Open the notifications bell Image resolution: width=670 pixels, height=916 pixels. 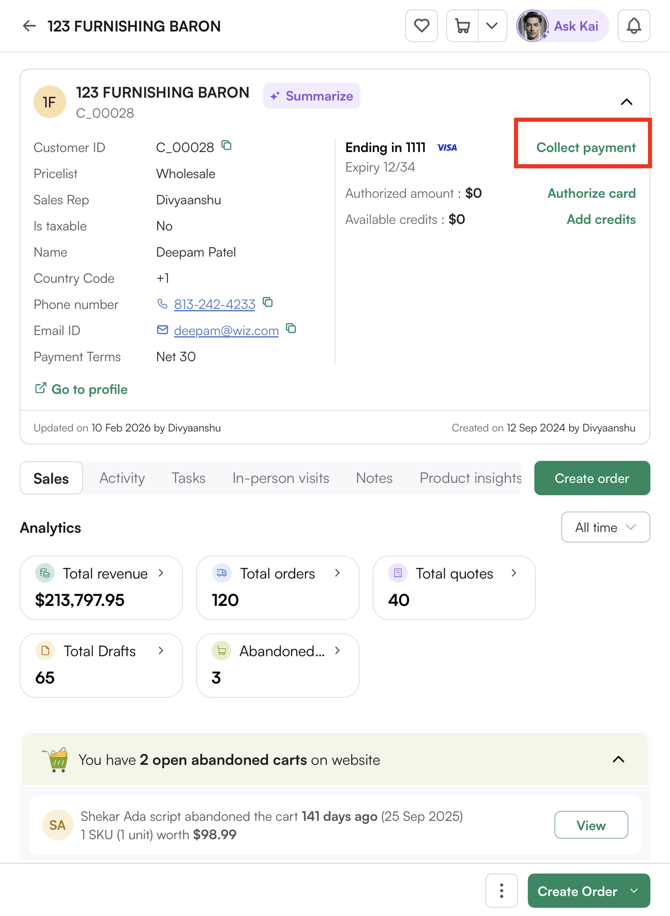[x=634, y=26]
